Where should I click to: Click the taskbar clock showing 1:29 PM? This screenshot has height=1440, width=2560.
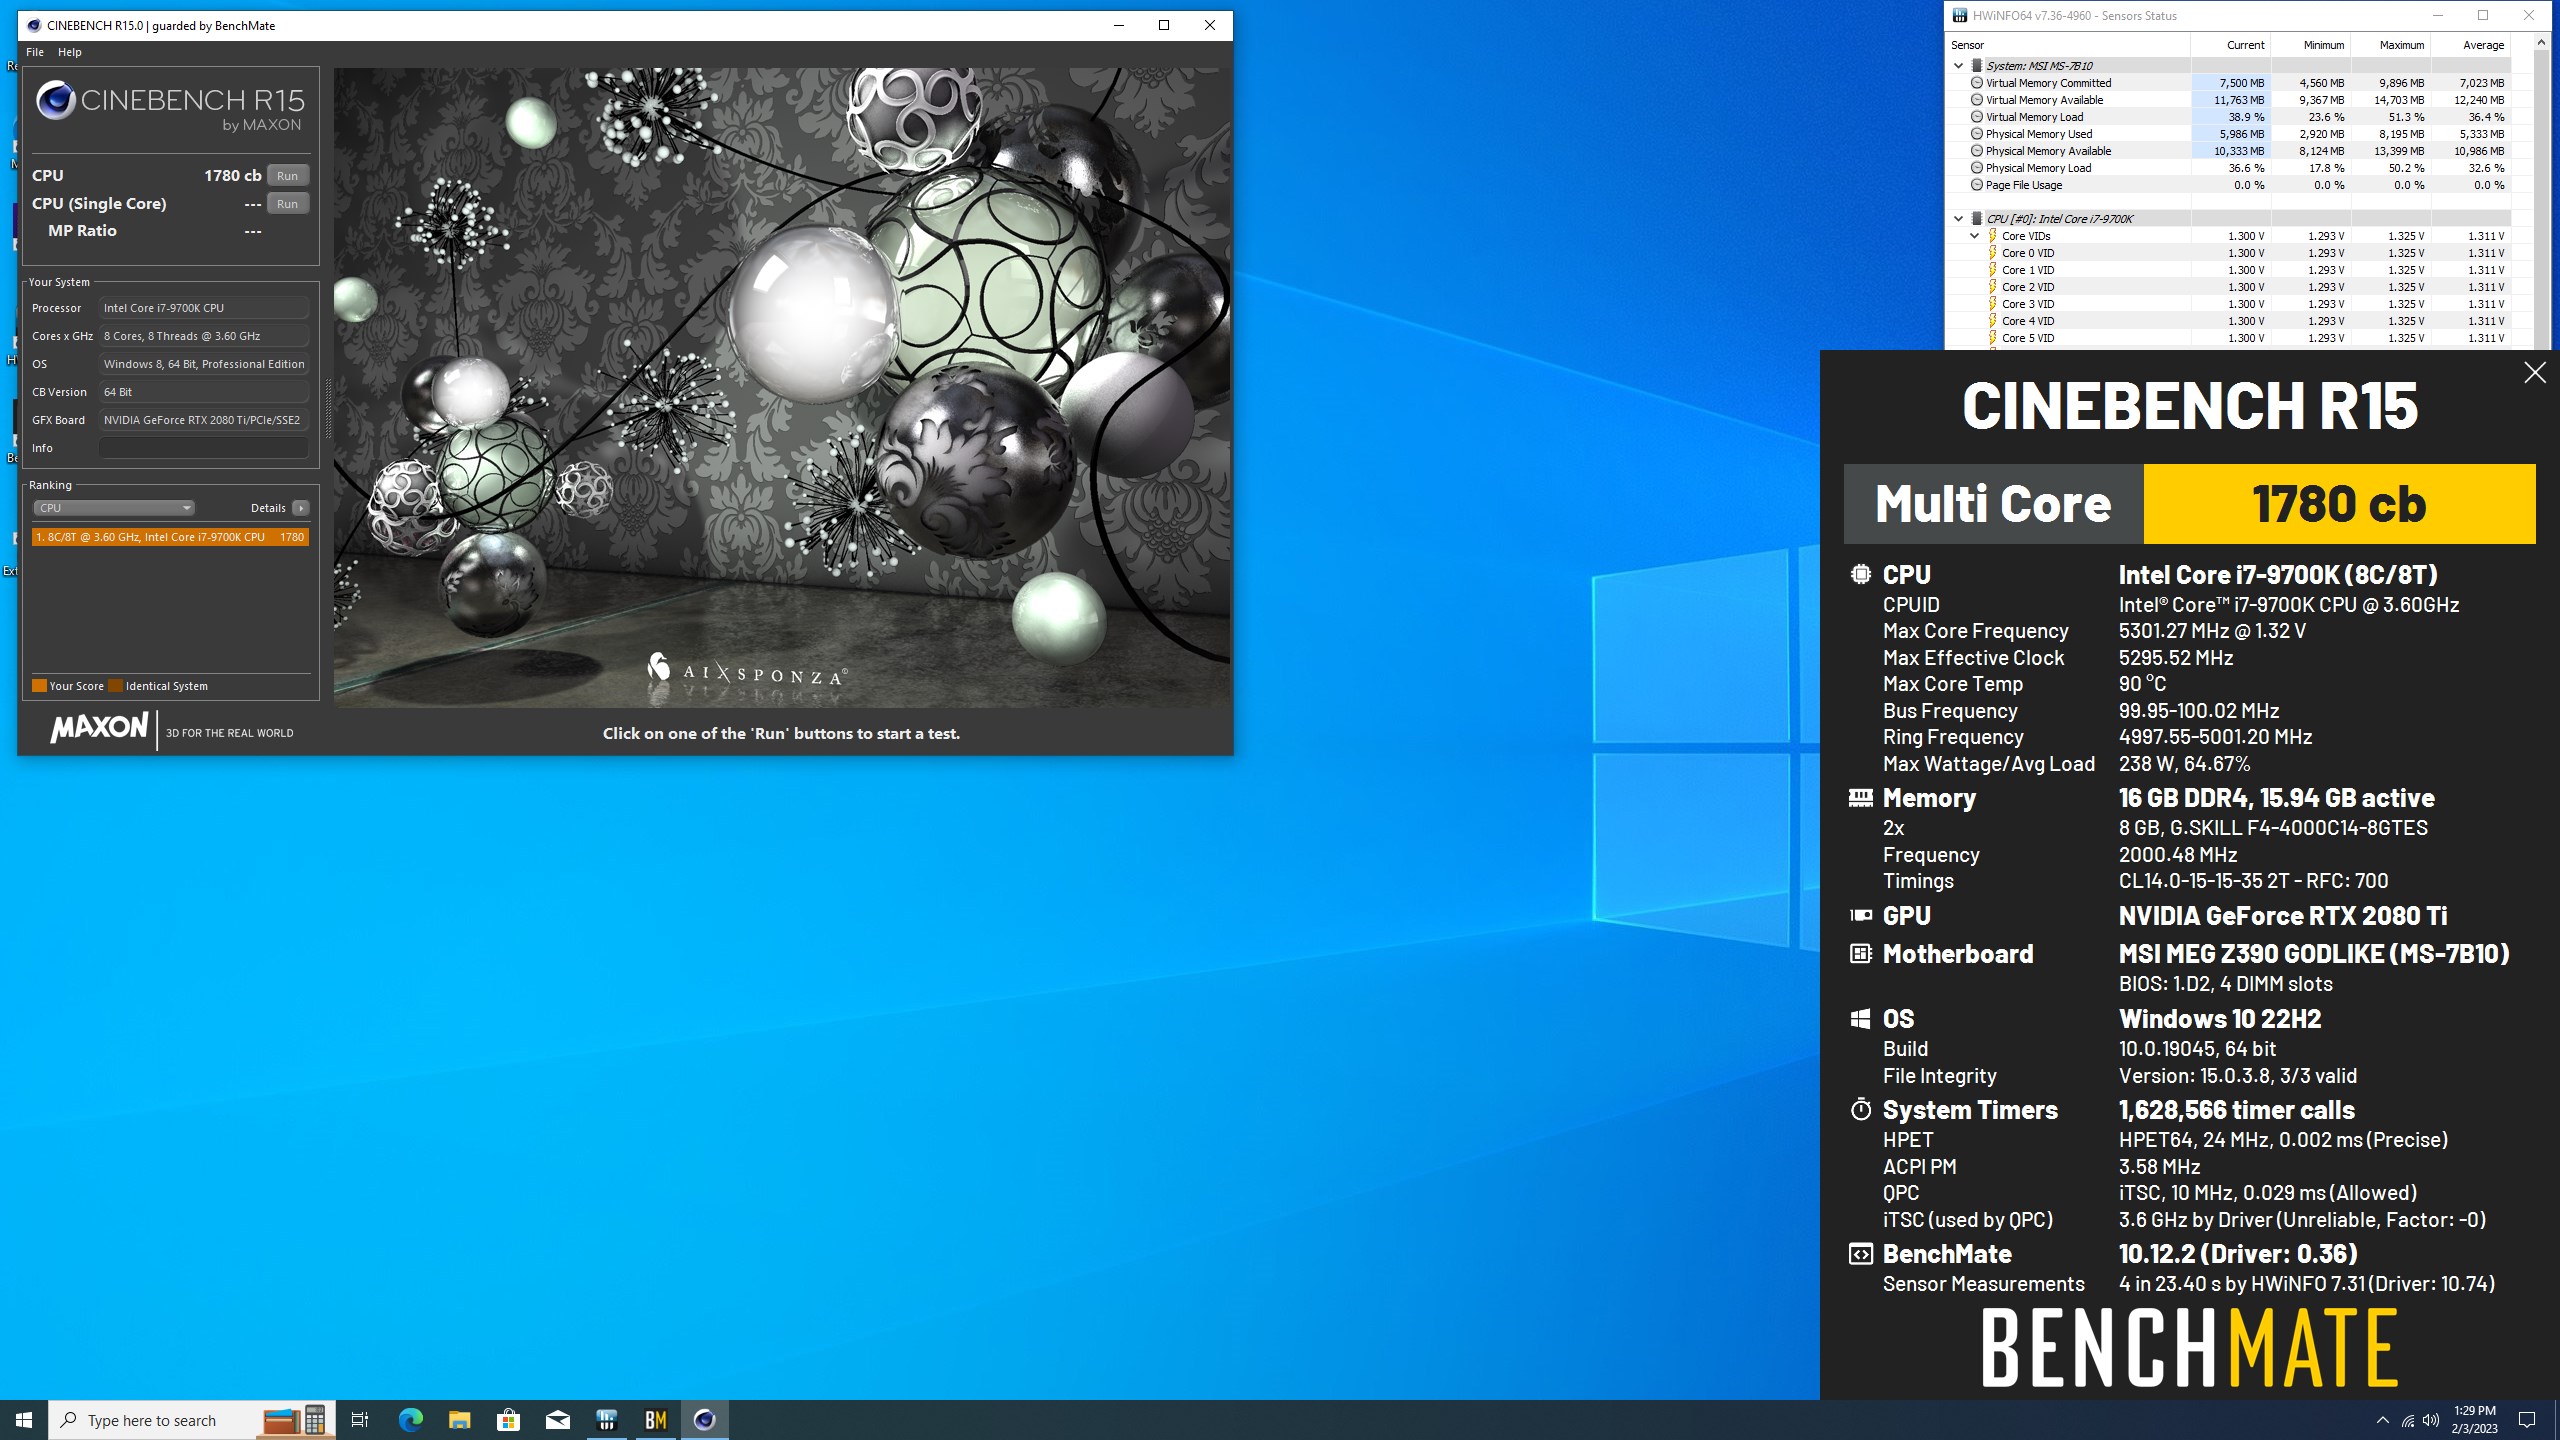(x=2474, y=1420)
